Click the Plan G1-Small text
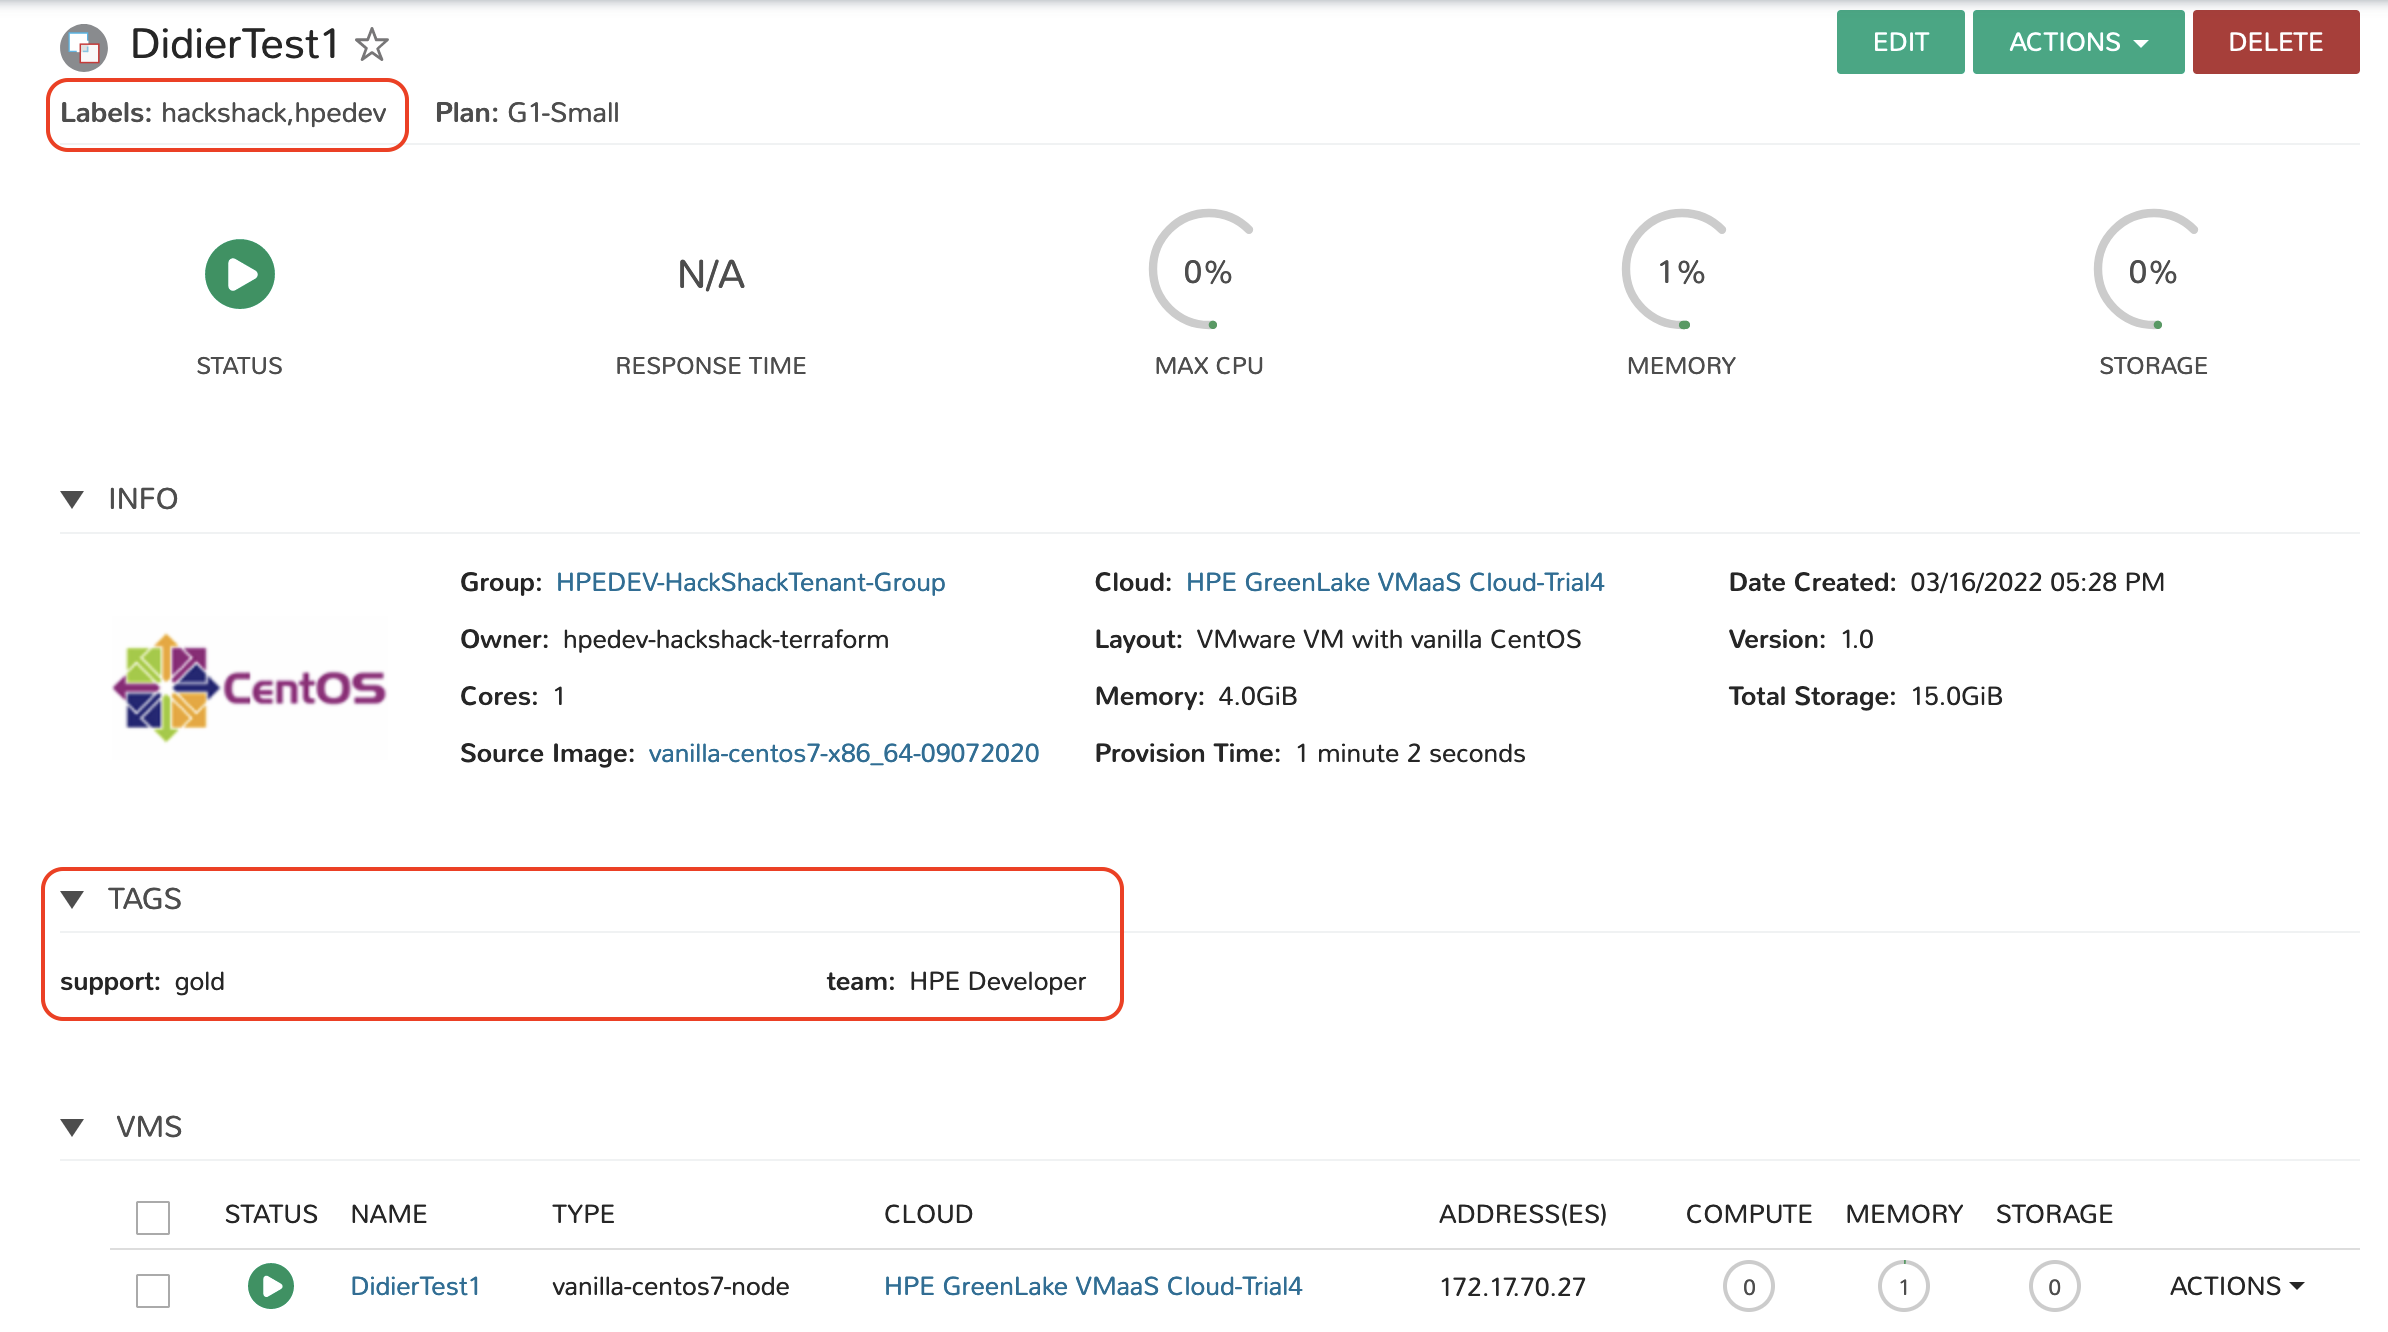 coord(527,113)
